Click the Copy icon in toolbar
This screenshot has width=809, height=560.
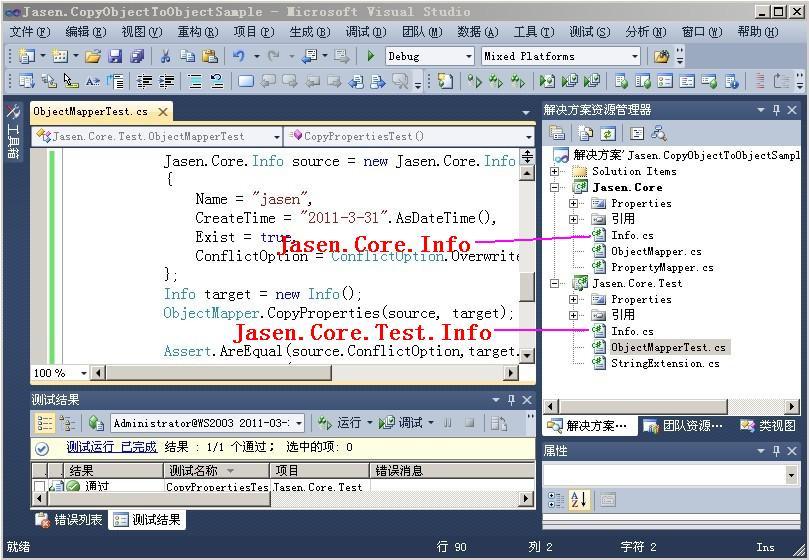[x=187, y=56]
